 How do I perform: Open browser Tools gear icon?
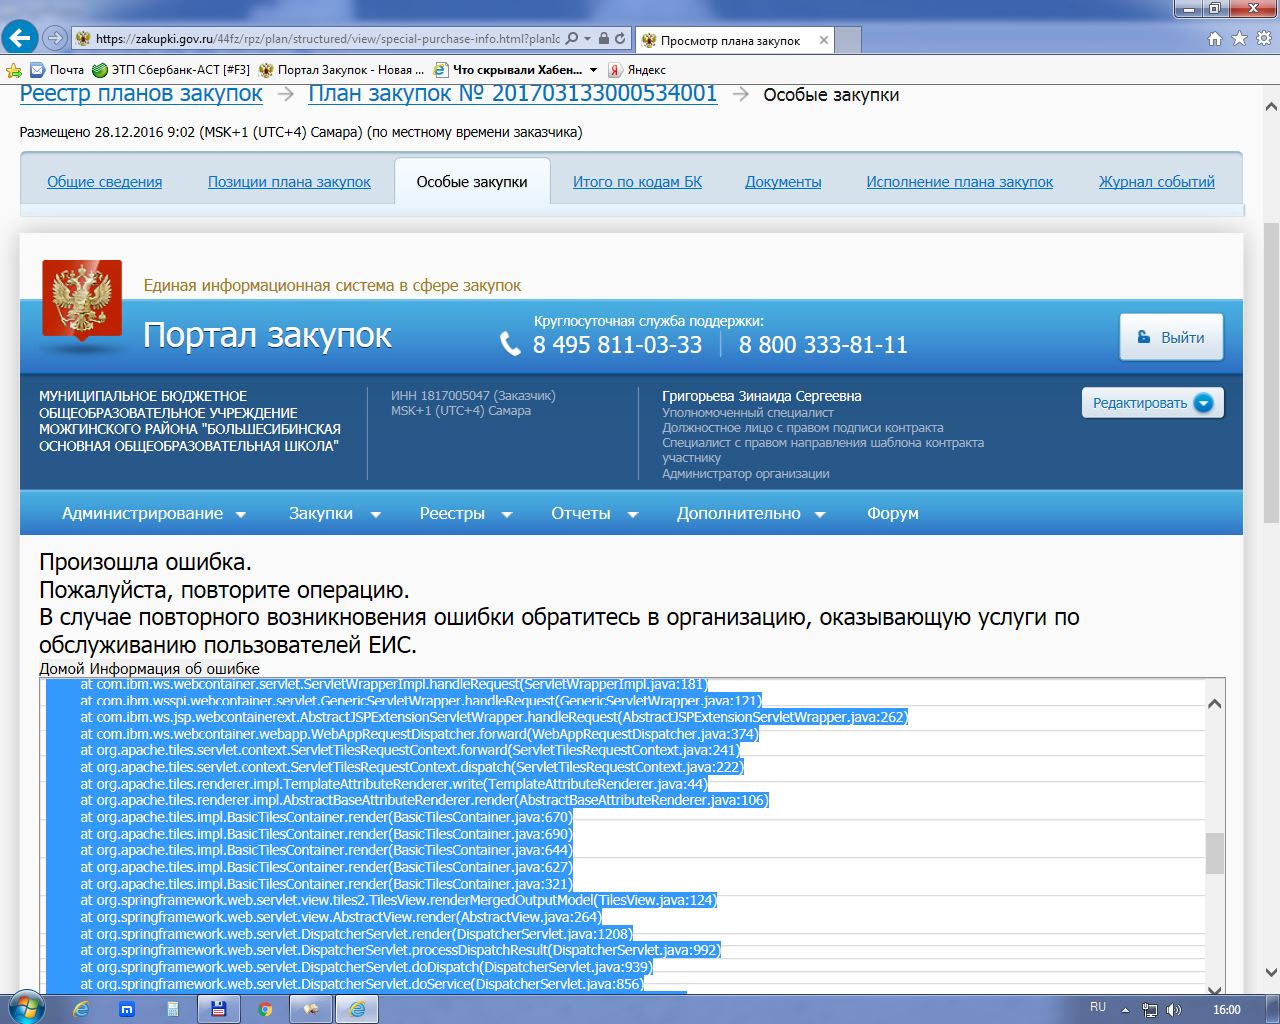[1263, 39]
